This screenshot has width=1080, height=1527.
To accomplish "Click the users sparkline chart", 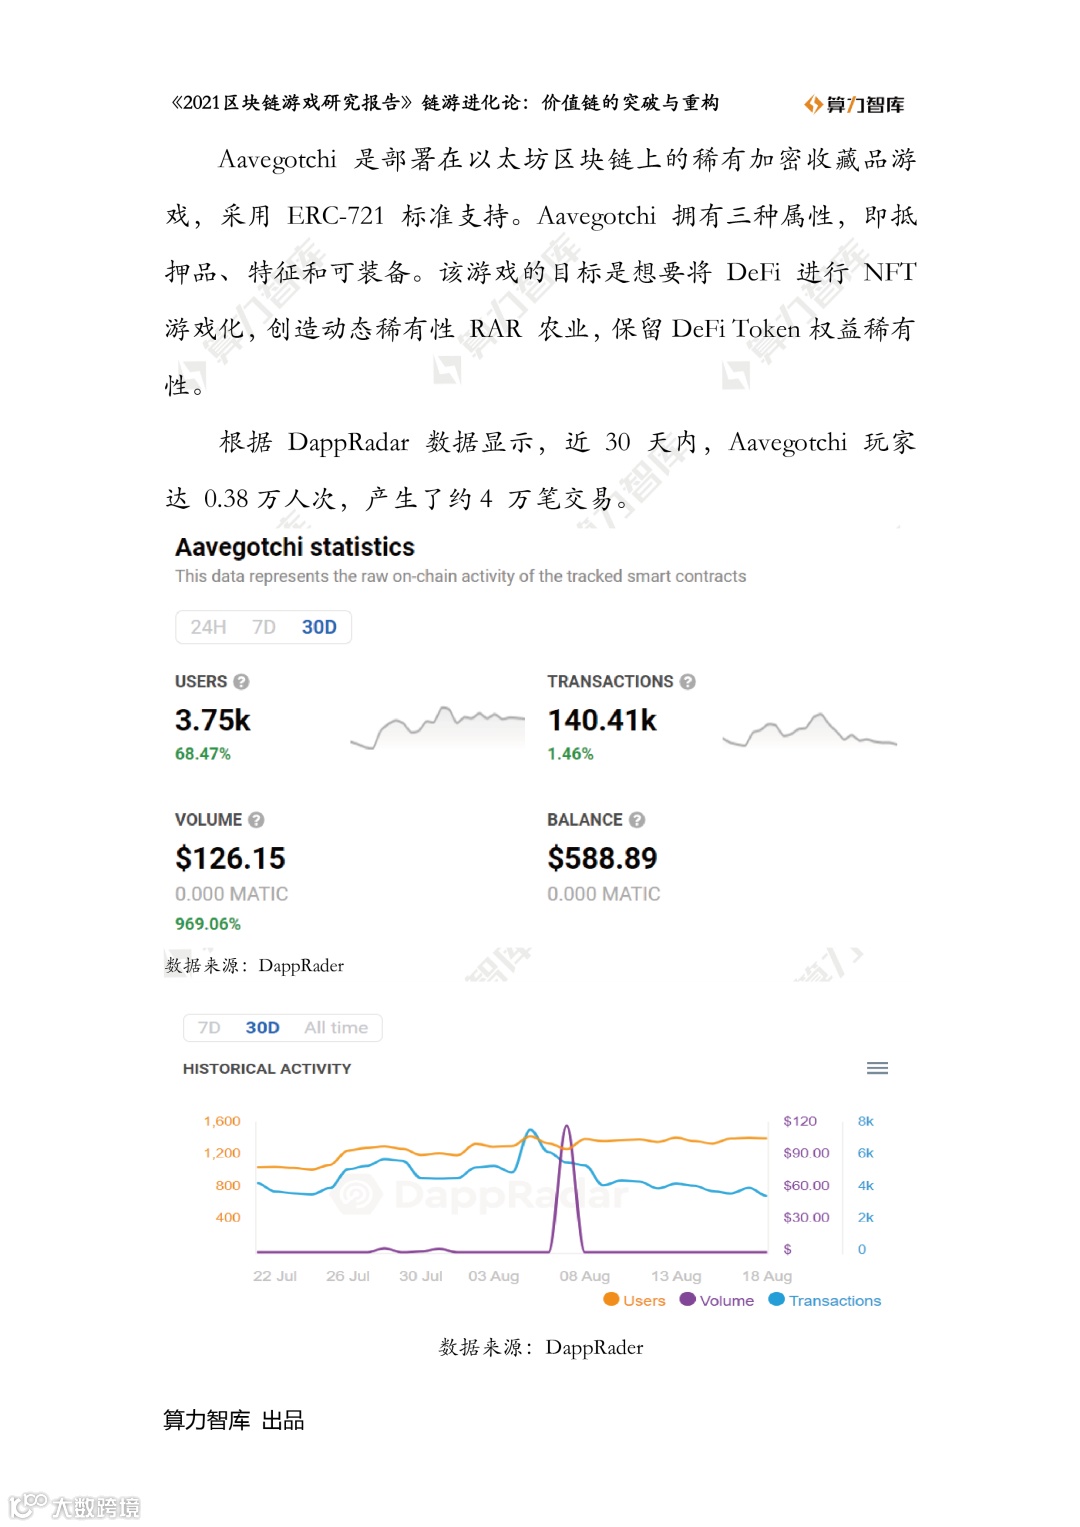I will tap(437, 728).
